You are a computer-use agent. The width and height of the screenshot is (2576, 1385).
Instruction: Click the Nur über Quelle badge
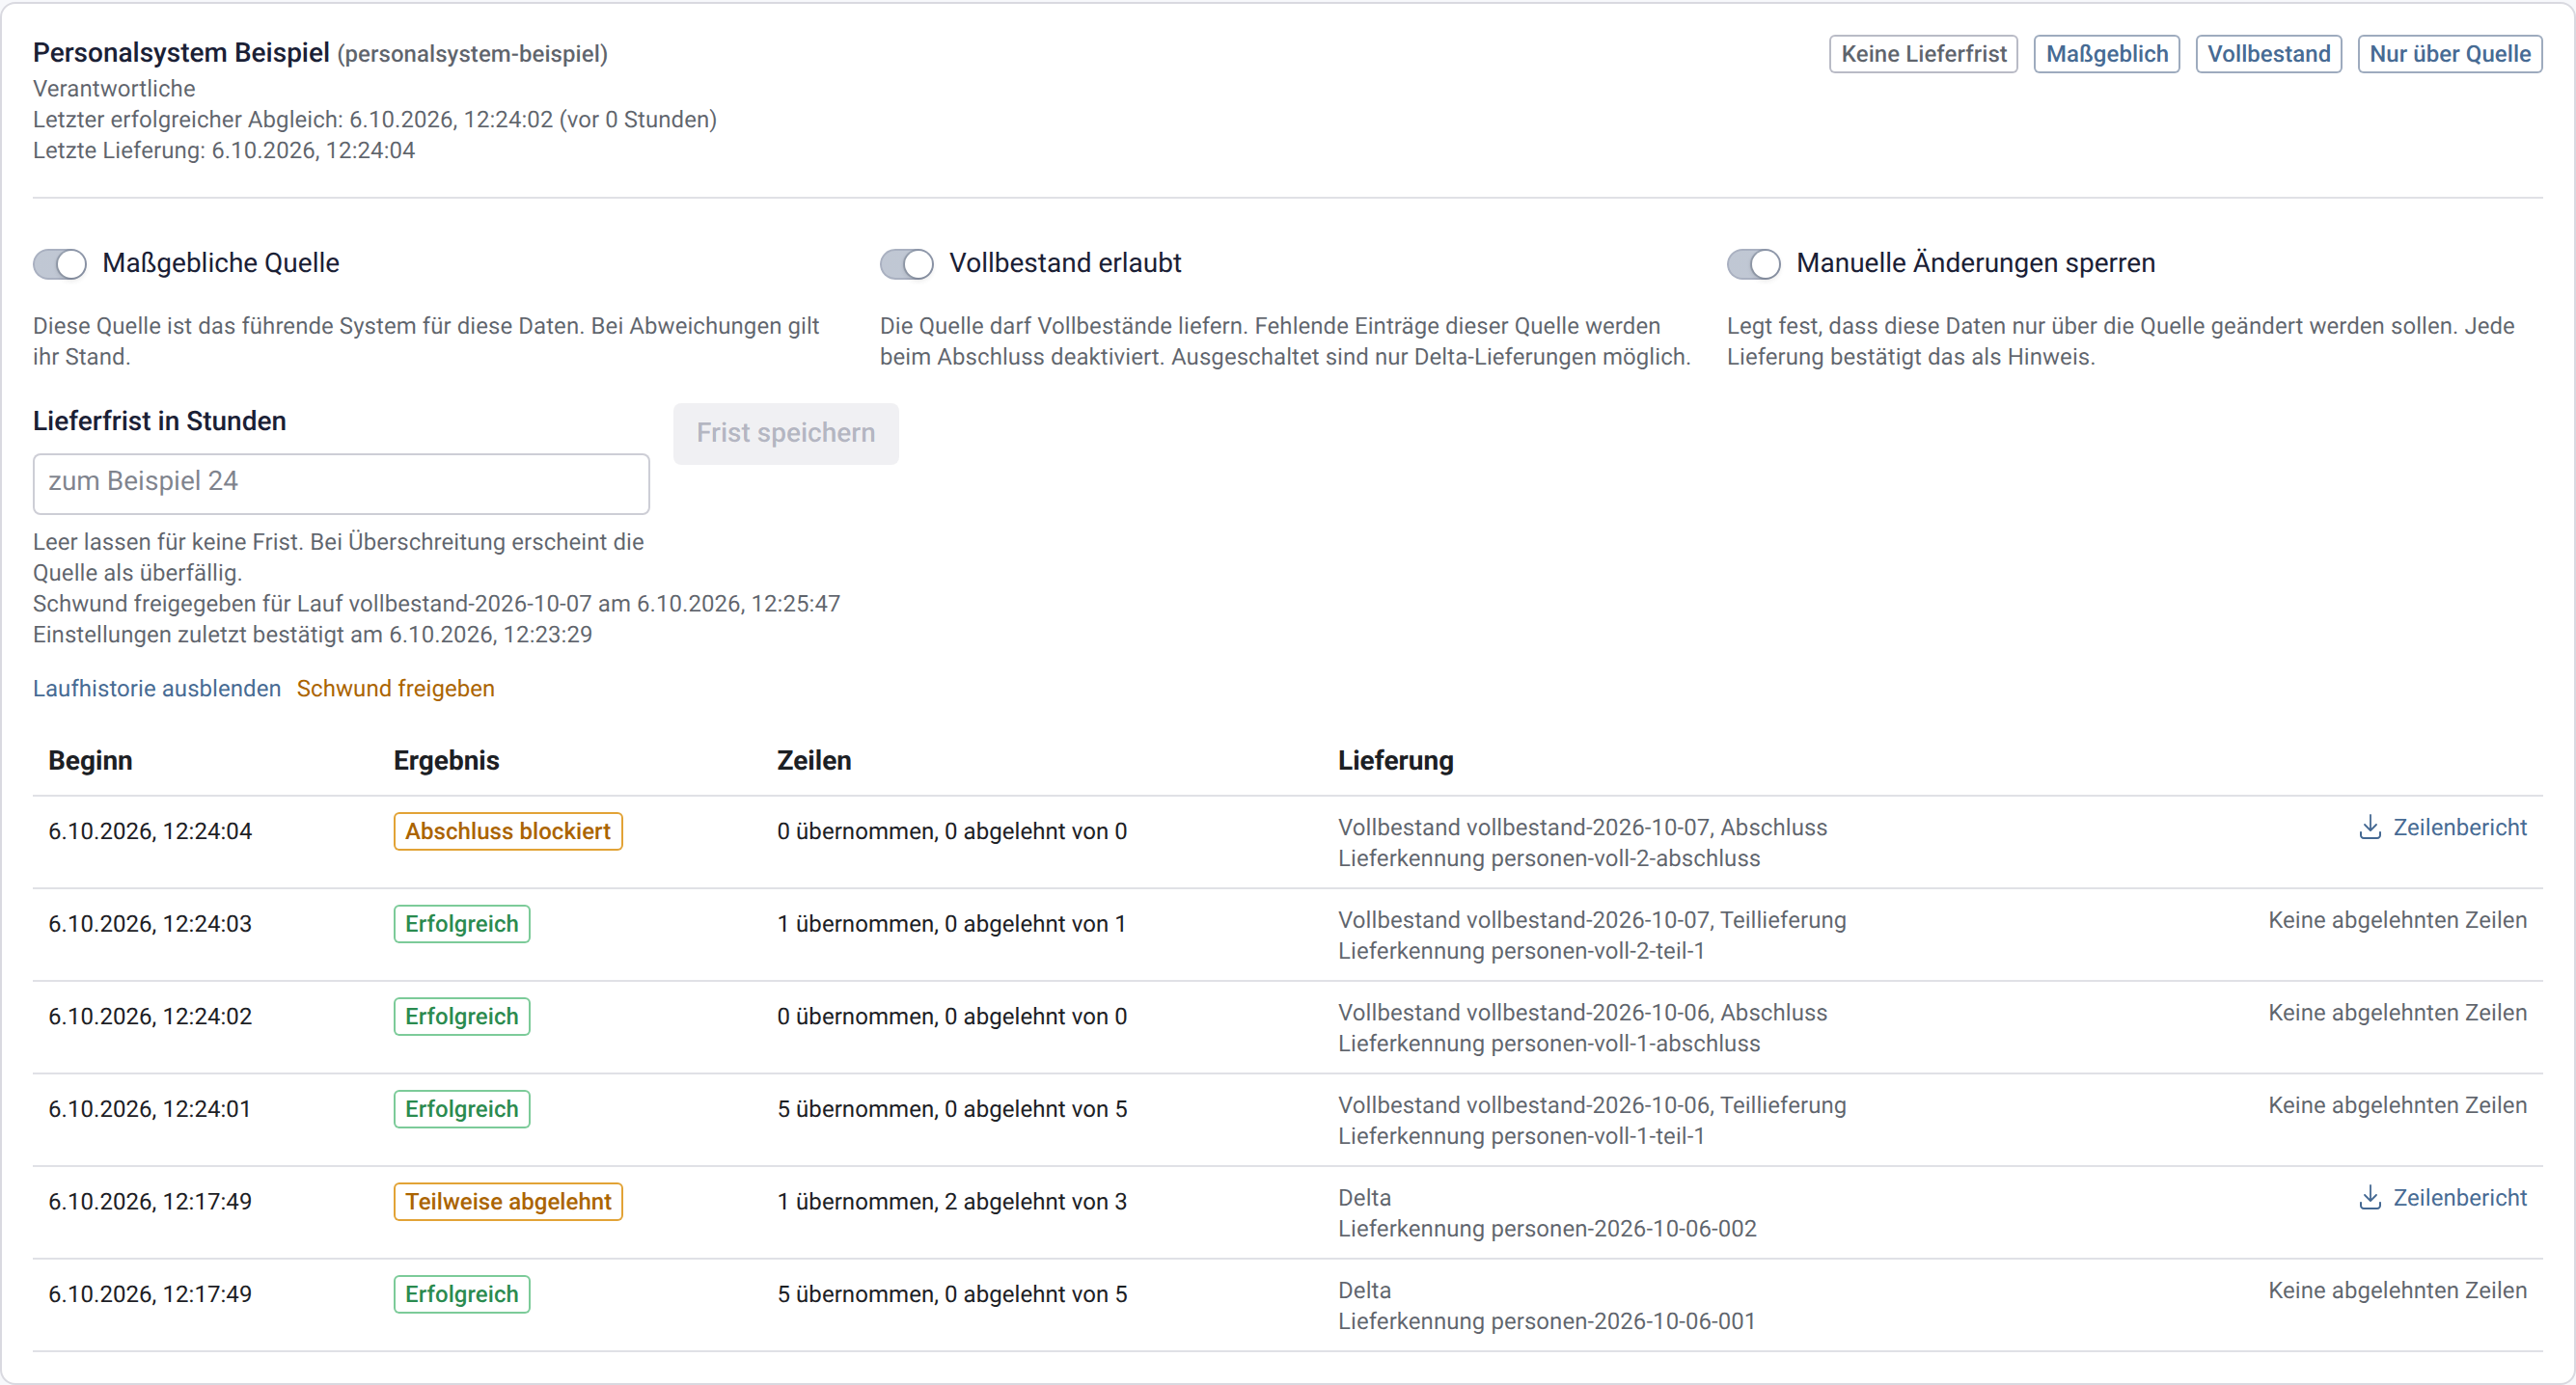tap(2449, 54)
